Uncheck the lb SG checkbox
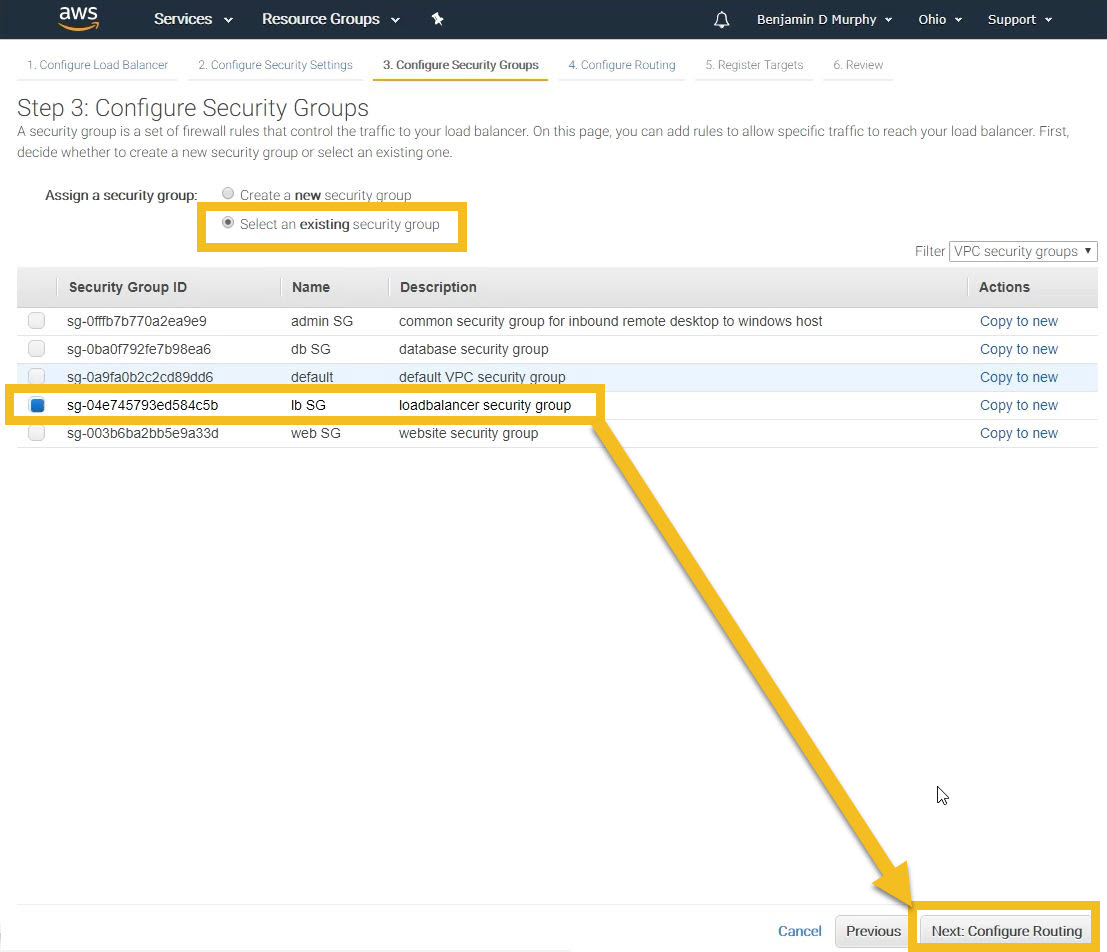 coord(37,405)
